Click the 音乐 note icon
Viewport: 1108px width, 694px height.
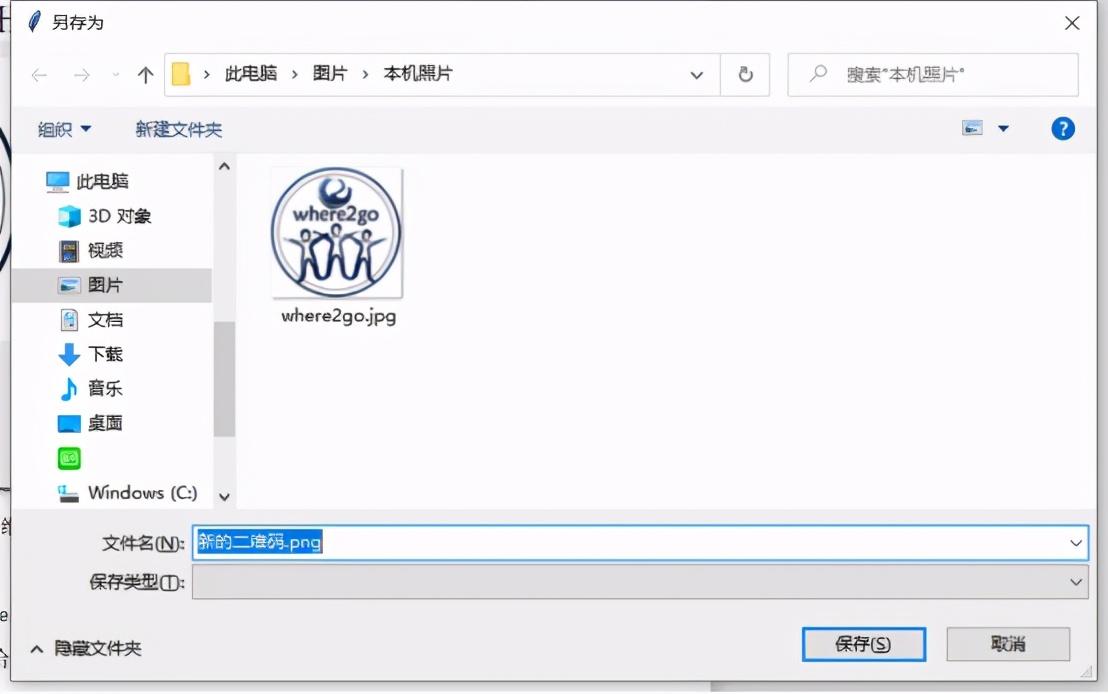tap(69, 389)
